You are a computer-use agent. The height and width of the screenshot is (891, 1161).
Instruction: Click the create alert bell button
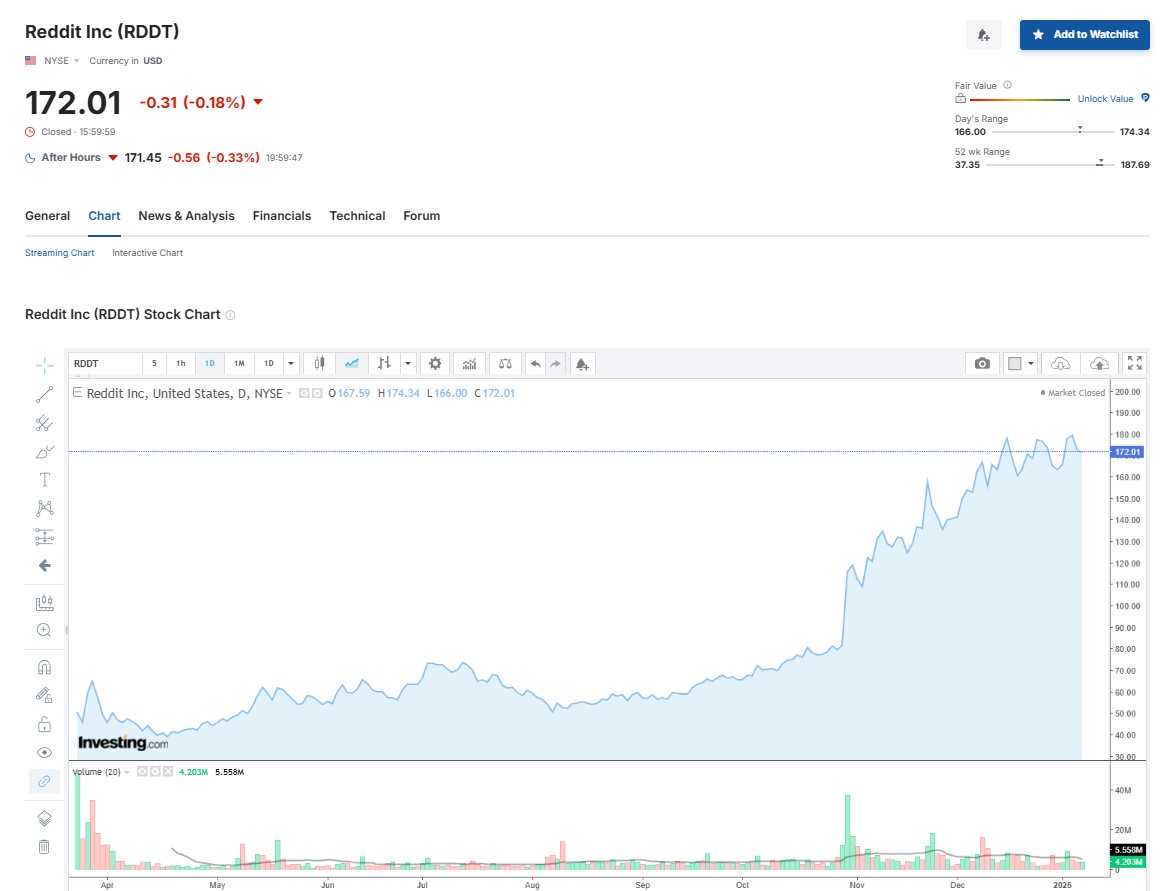coord(983,35)
